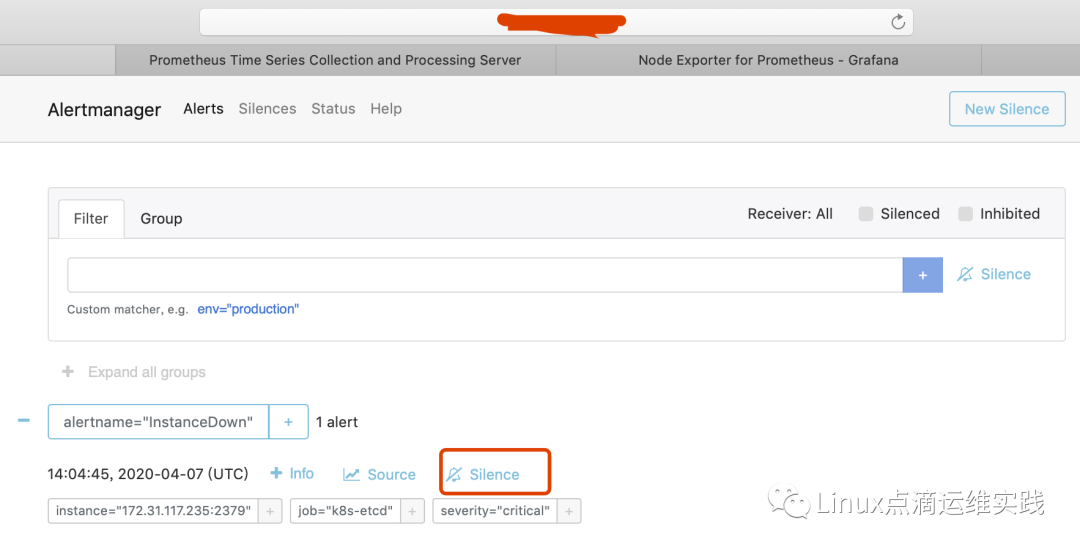The width and height of the screenshot is (1080, 550).
Task: Switch to Node Exporter Grafana browser tab
Action: [x=768, y=60]
